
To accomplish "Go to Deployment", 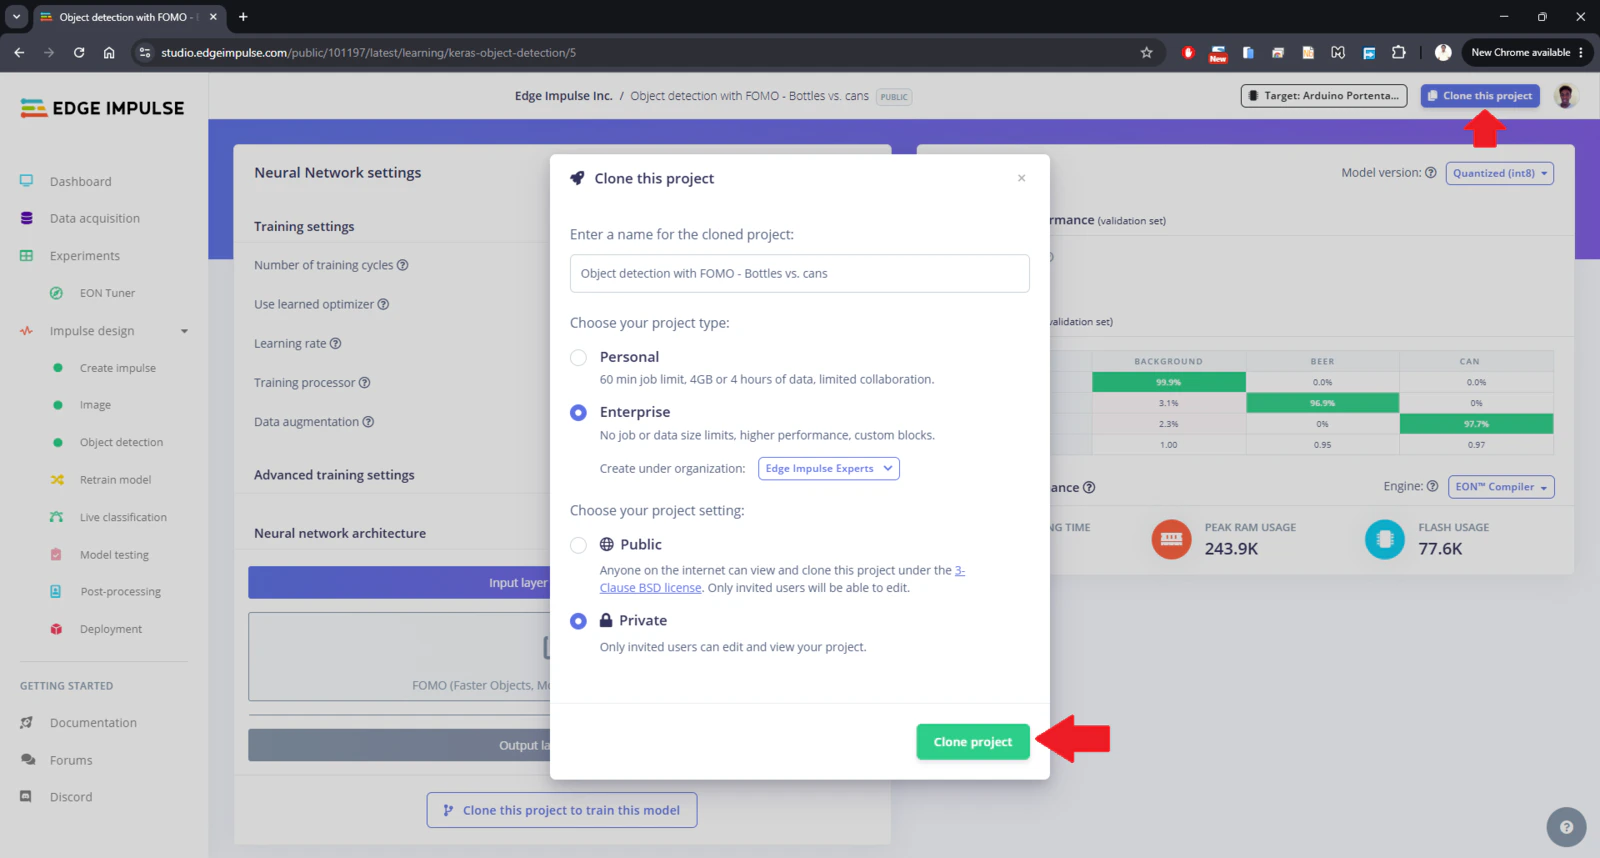I will tap(111, 629).
